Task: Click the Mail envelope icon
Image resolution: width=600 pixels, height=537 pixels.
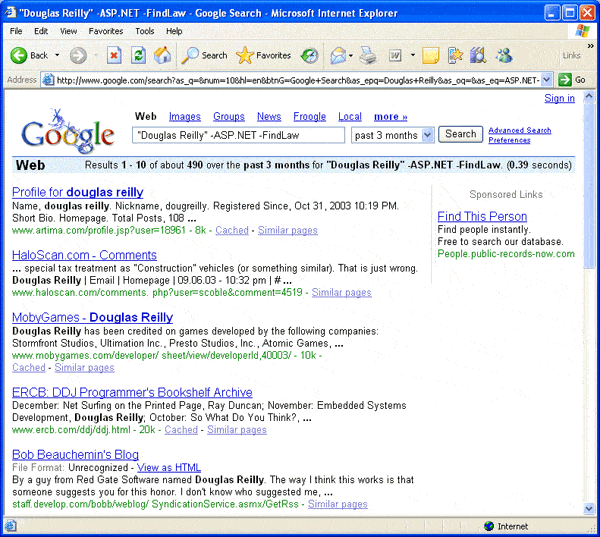Action: (338, 56)
